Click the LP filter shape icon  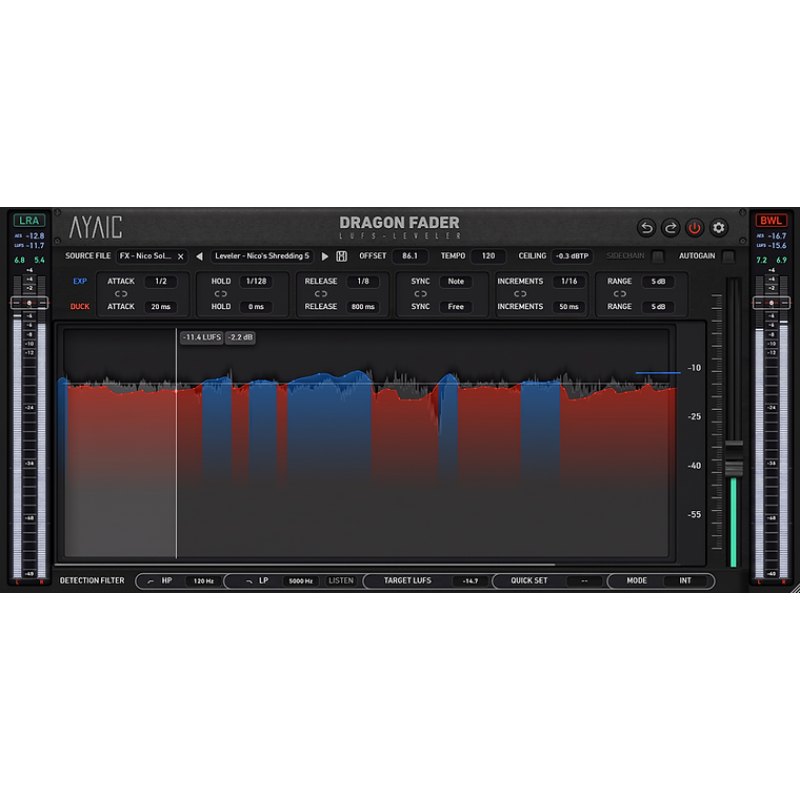pos(249,581)
